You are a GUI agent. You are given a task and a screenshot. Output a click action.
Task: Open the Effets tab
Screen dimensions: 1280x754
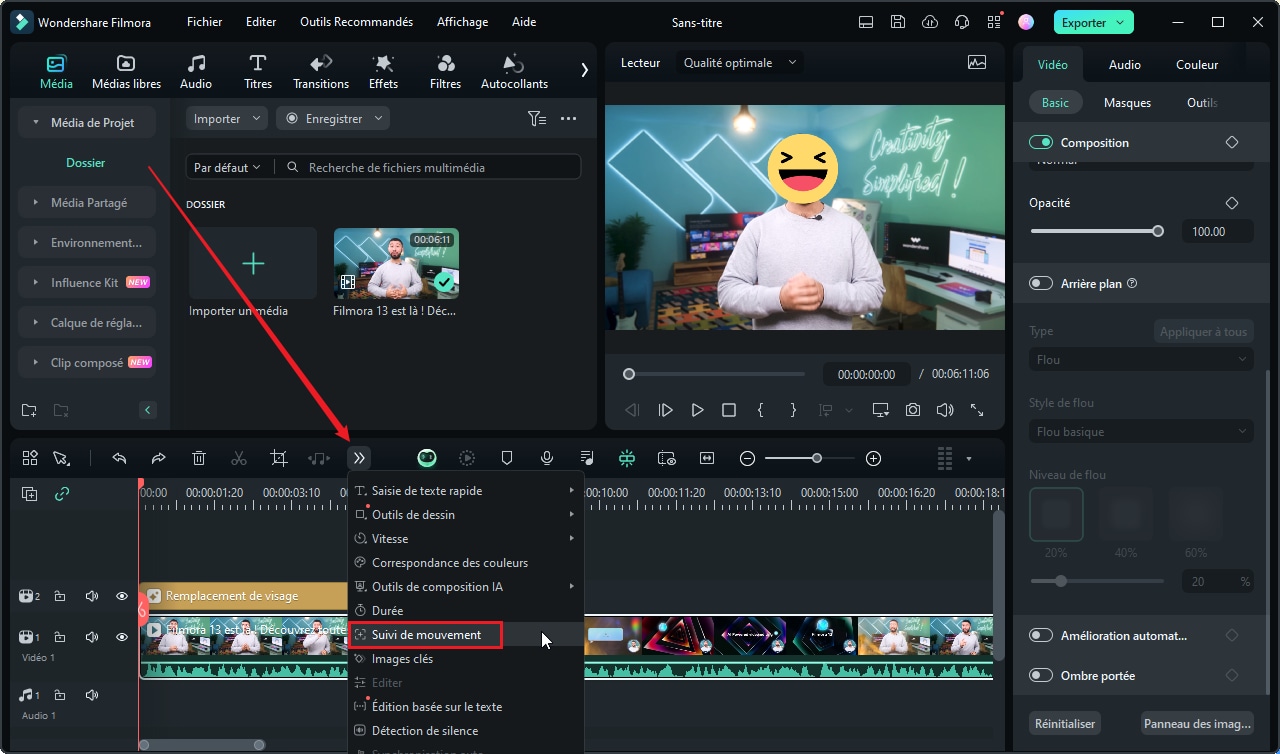coord(383,72)
